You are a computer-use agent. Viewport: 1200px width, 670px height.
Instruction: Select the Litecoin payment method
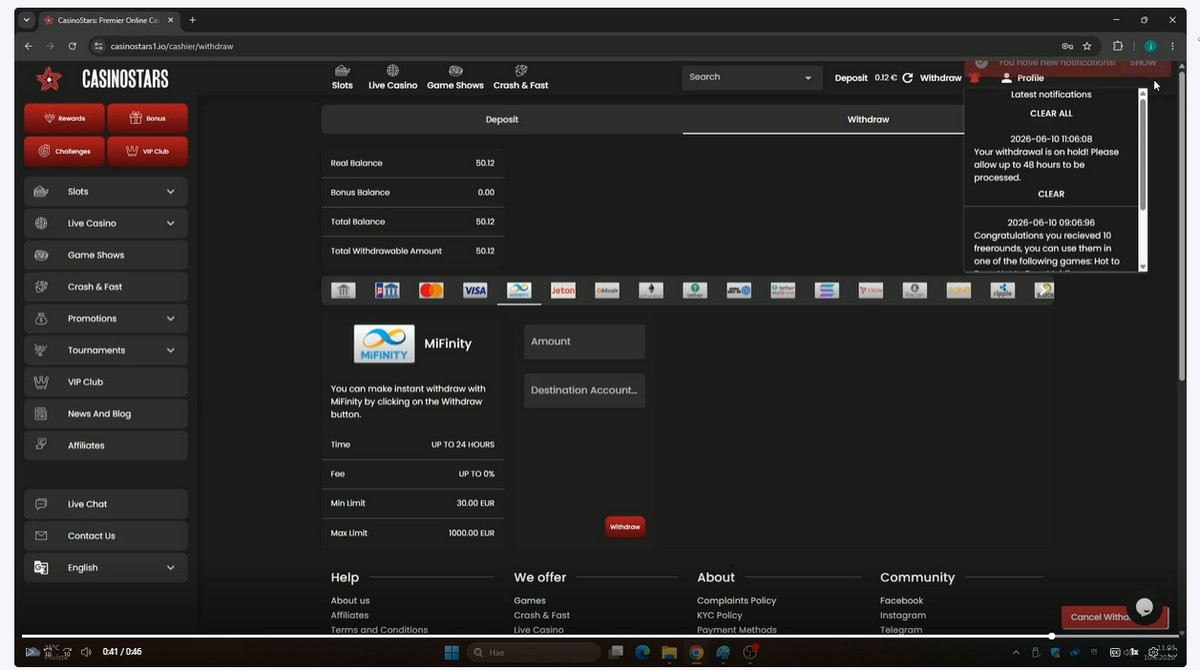coord(914,290)
